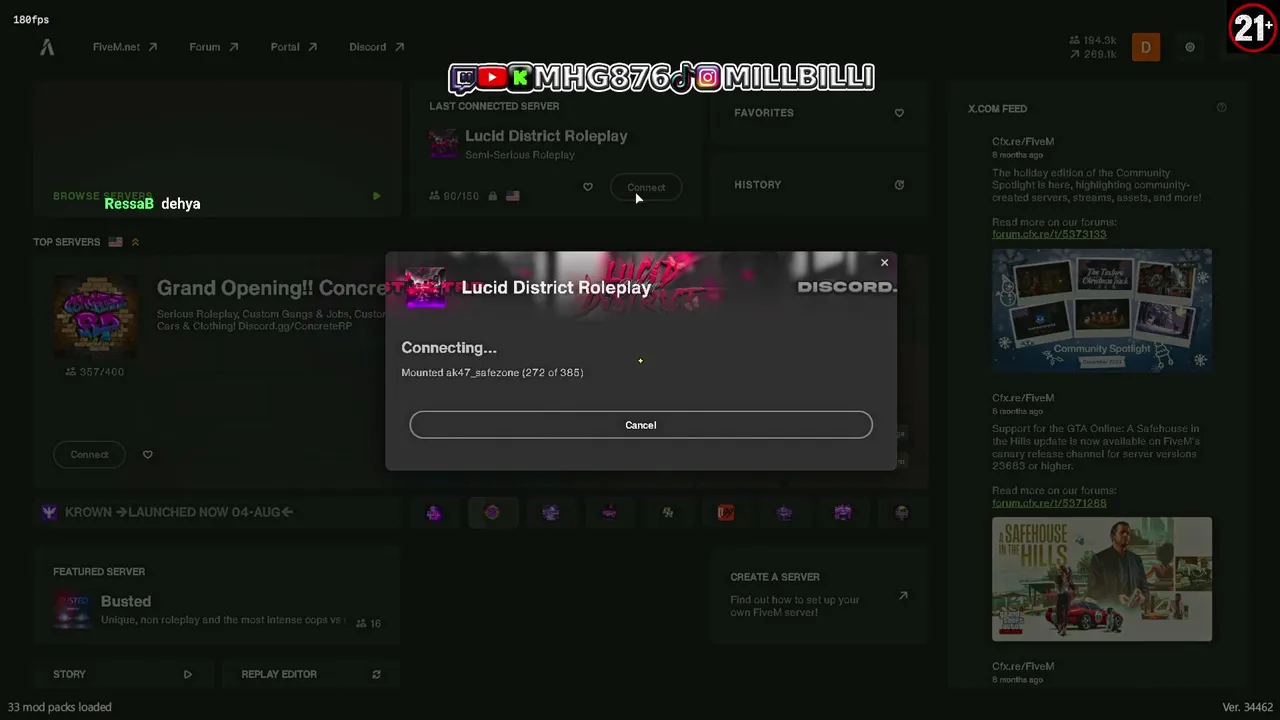This screenshot has width=1280, height=720.
Task: Favorite the Grand Opening server with heart
Action: [148, 454]
